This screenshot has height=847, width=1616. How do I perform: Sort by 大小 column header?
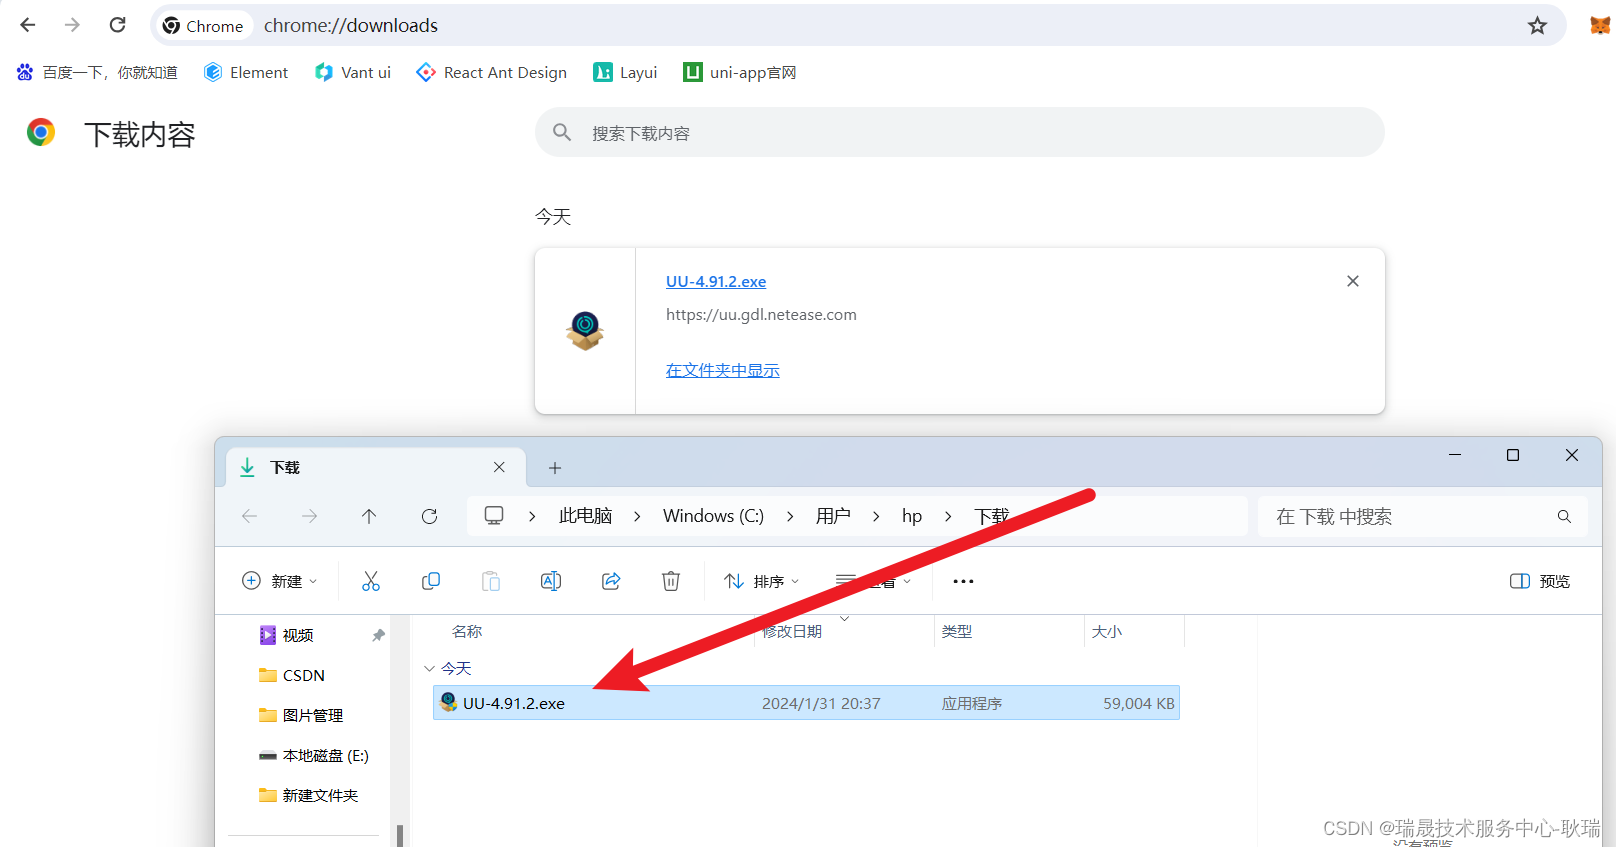pos(1107,631)
